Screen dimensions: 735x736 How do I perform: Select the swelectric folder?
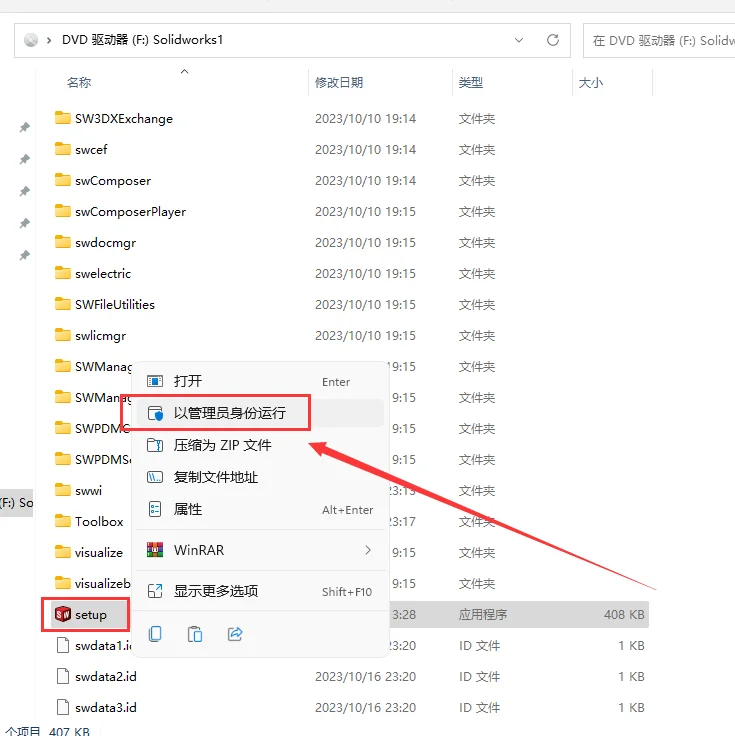[x=102, y=274]
